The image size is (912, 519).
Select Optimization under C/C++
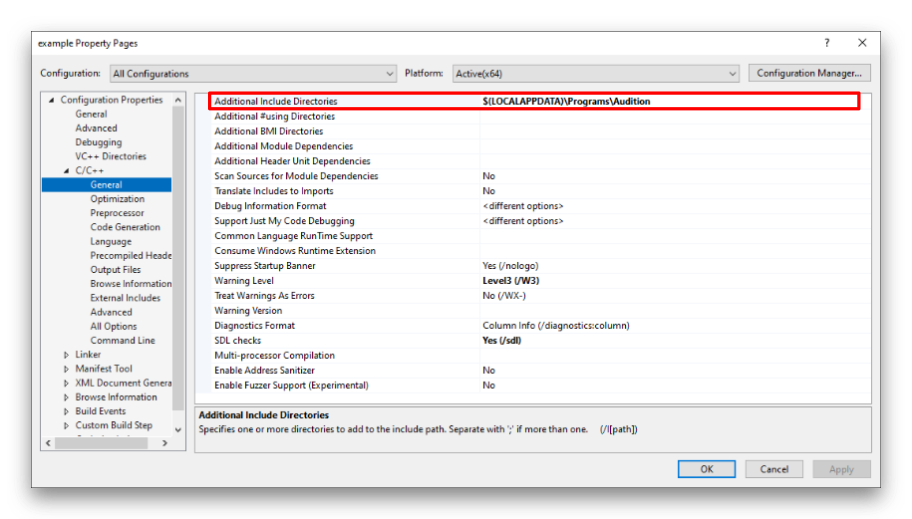(117, 199)
